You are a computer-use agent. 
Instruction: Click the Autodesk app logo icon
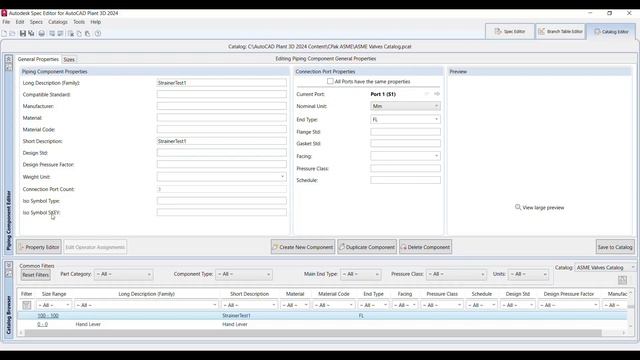[x=4, y=13]
